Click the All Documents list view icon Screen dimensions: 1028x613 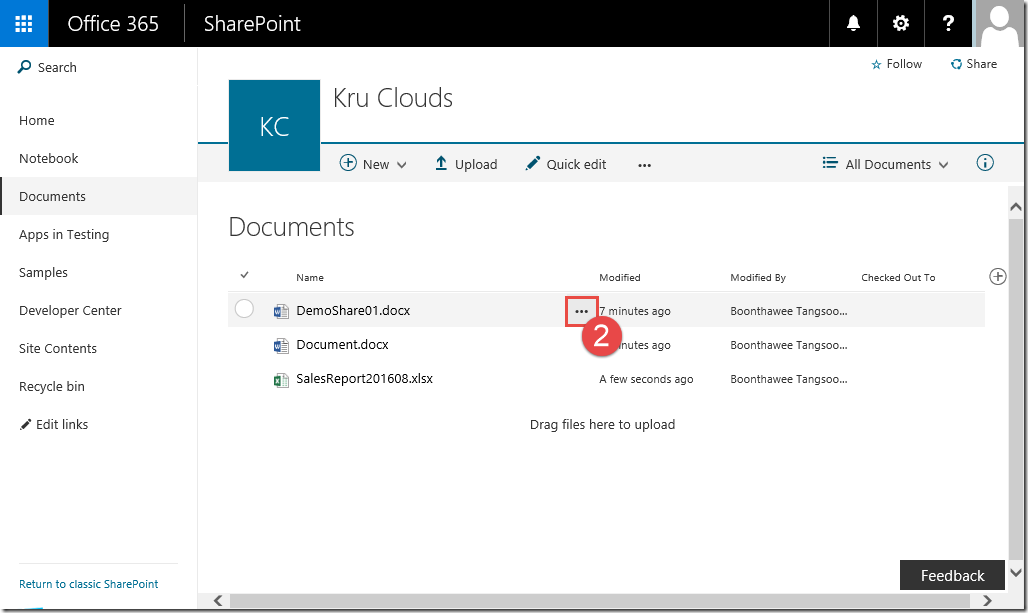pos(830,163)
